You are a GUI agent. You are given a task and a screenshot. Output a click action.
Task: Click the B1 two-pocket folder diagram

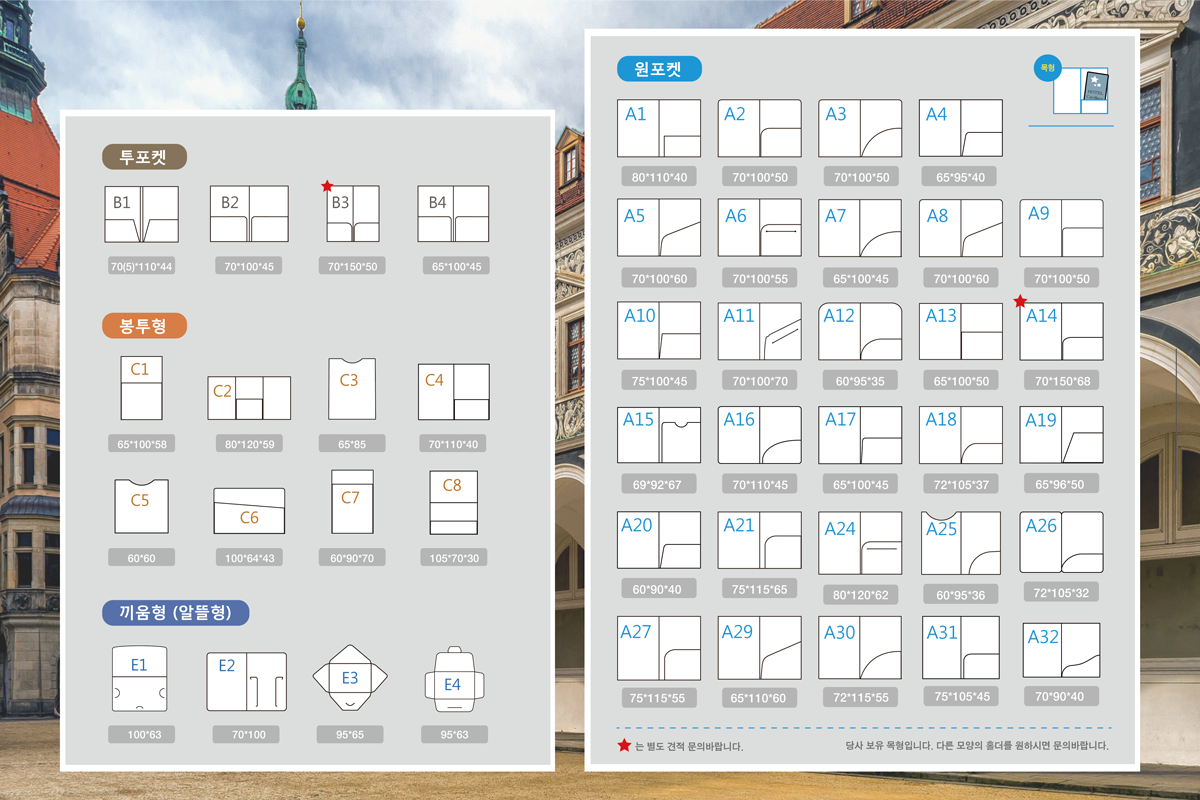tap(141, 214)
